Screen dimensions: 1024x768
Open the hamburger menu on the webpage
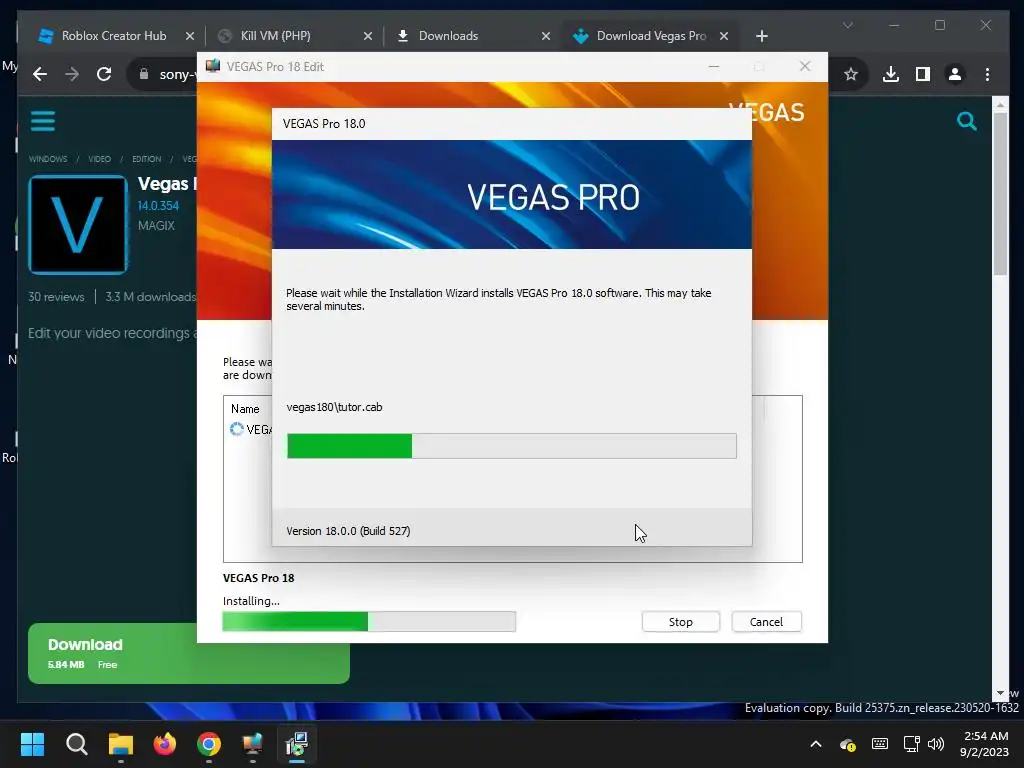[42, 121]
